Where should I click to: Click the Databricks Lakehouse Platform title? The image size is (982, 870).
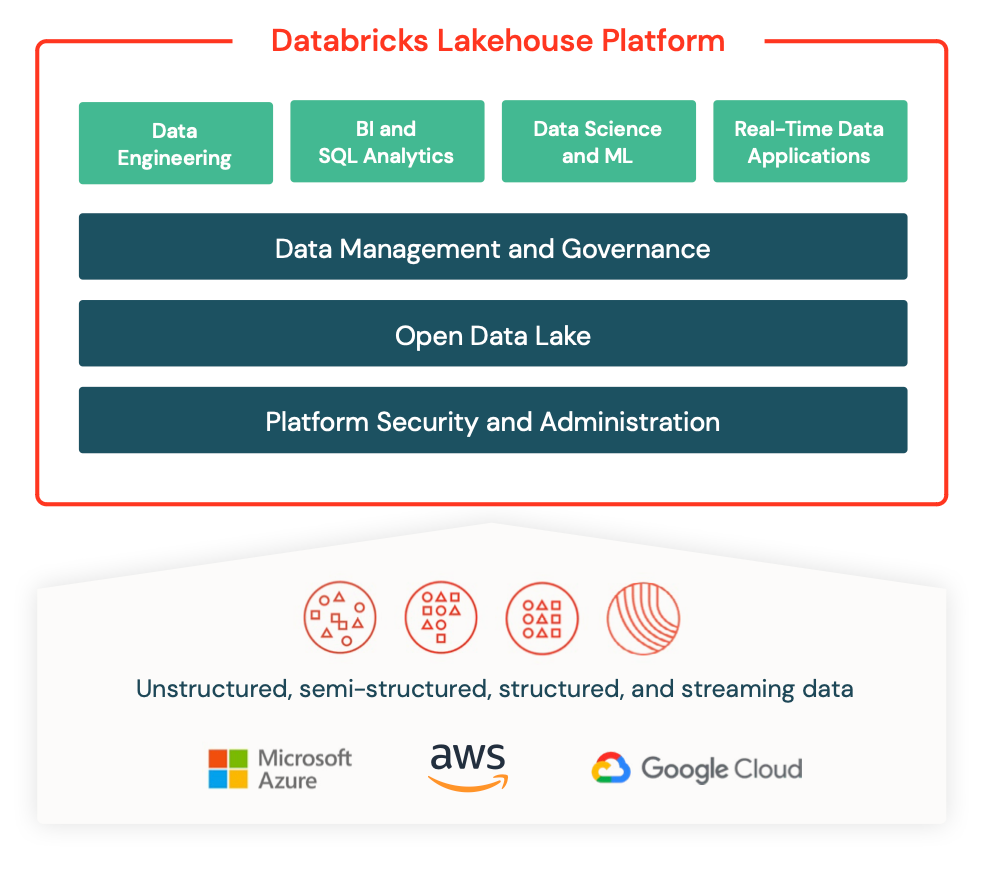pos(498,41)
